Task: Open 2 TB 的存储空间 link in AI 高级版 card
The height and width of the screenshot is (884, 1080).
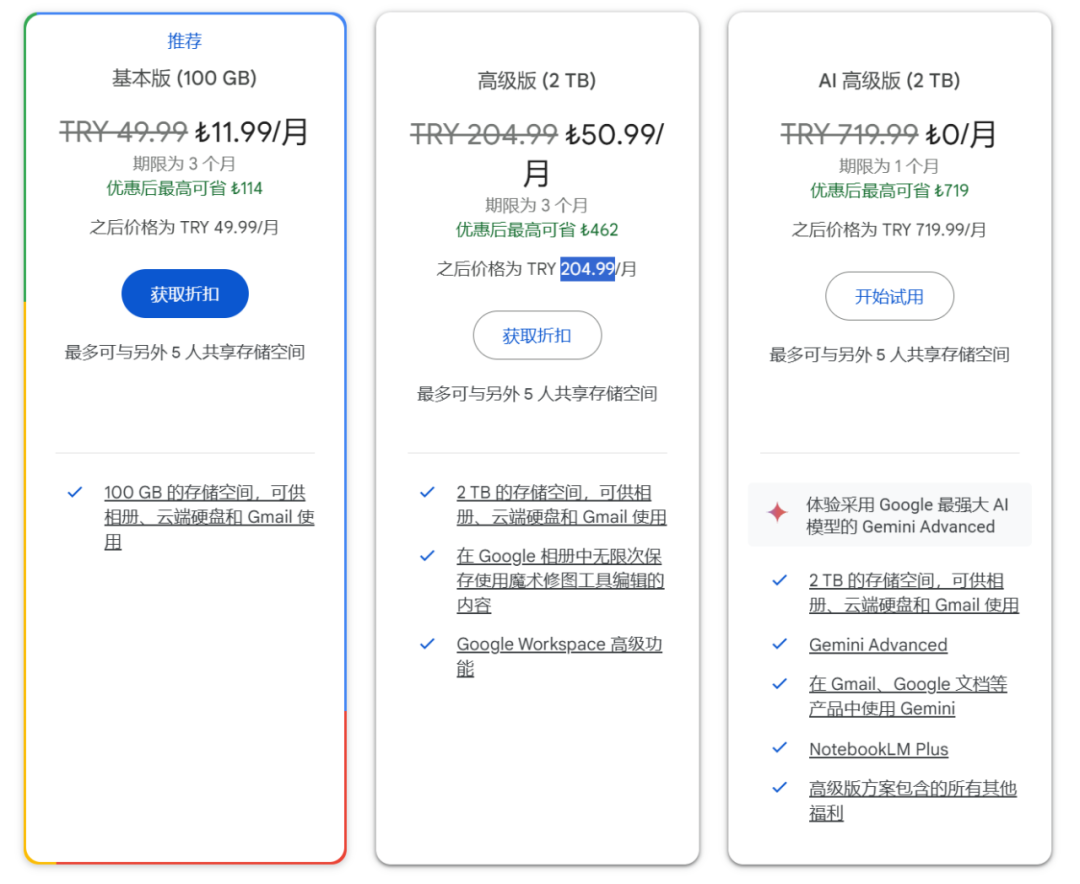Action: click(913, 593)
